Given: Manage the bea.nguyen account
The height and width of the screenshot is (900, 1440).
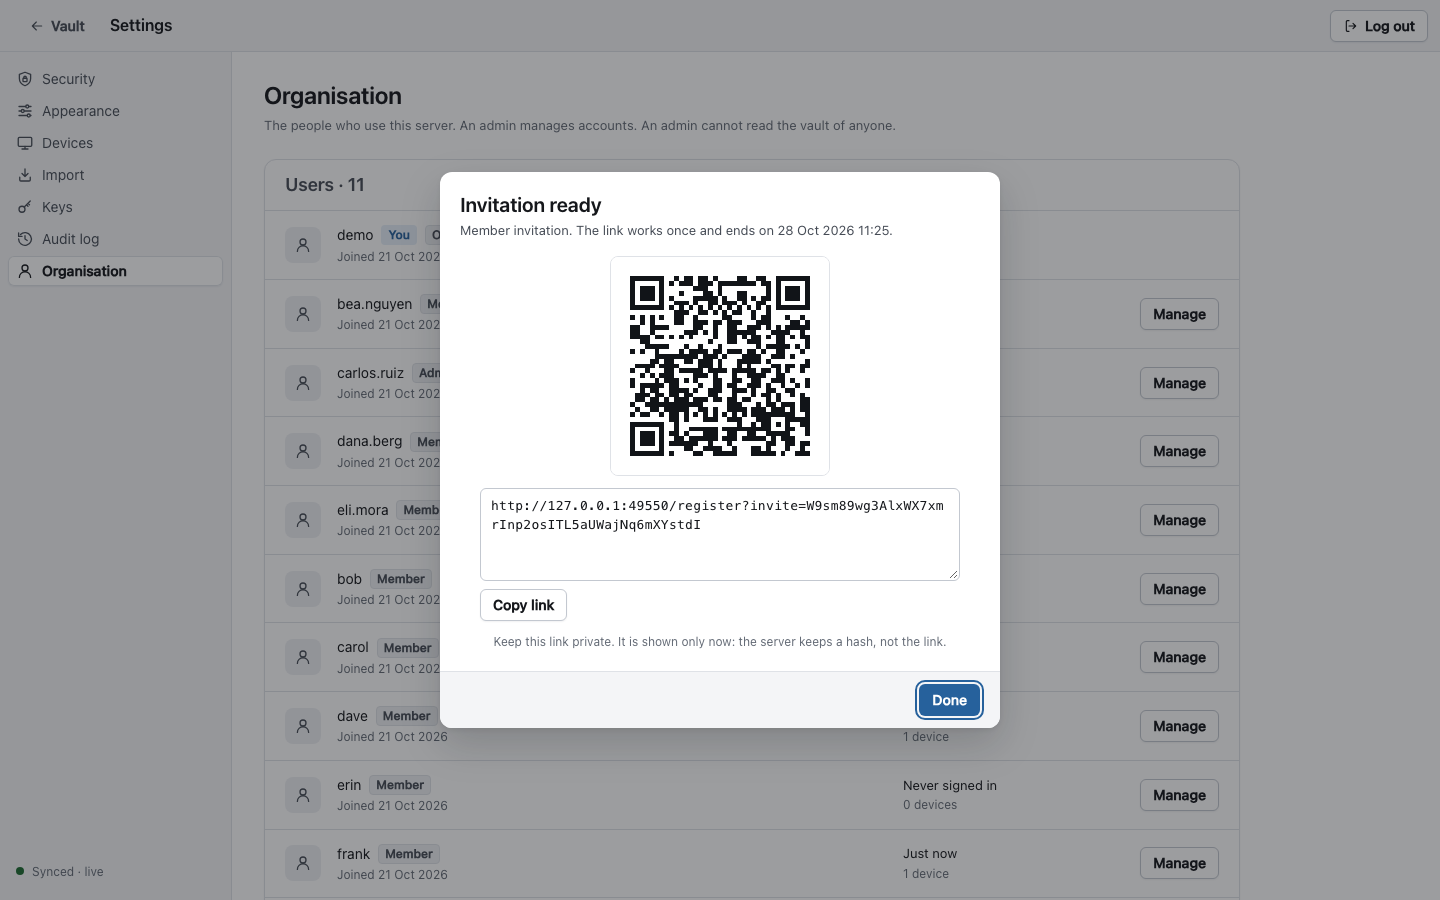Looking at the screenshot, I should (x=1179, y=314).
